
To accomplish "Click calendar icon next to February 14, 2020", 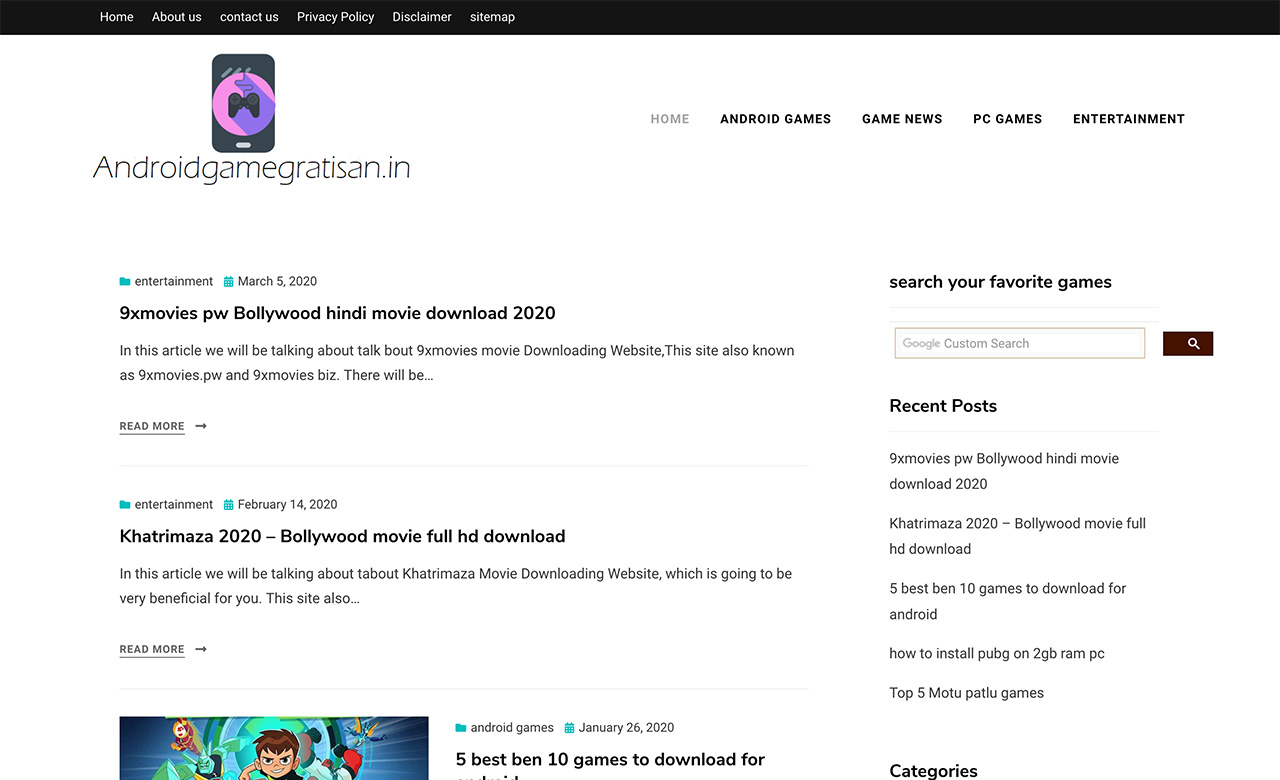I will pos(228,505).
